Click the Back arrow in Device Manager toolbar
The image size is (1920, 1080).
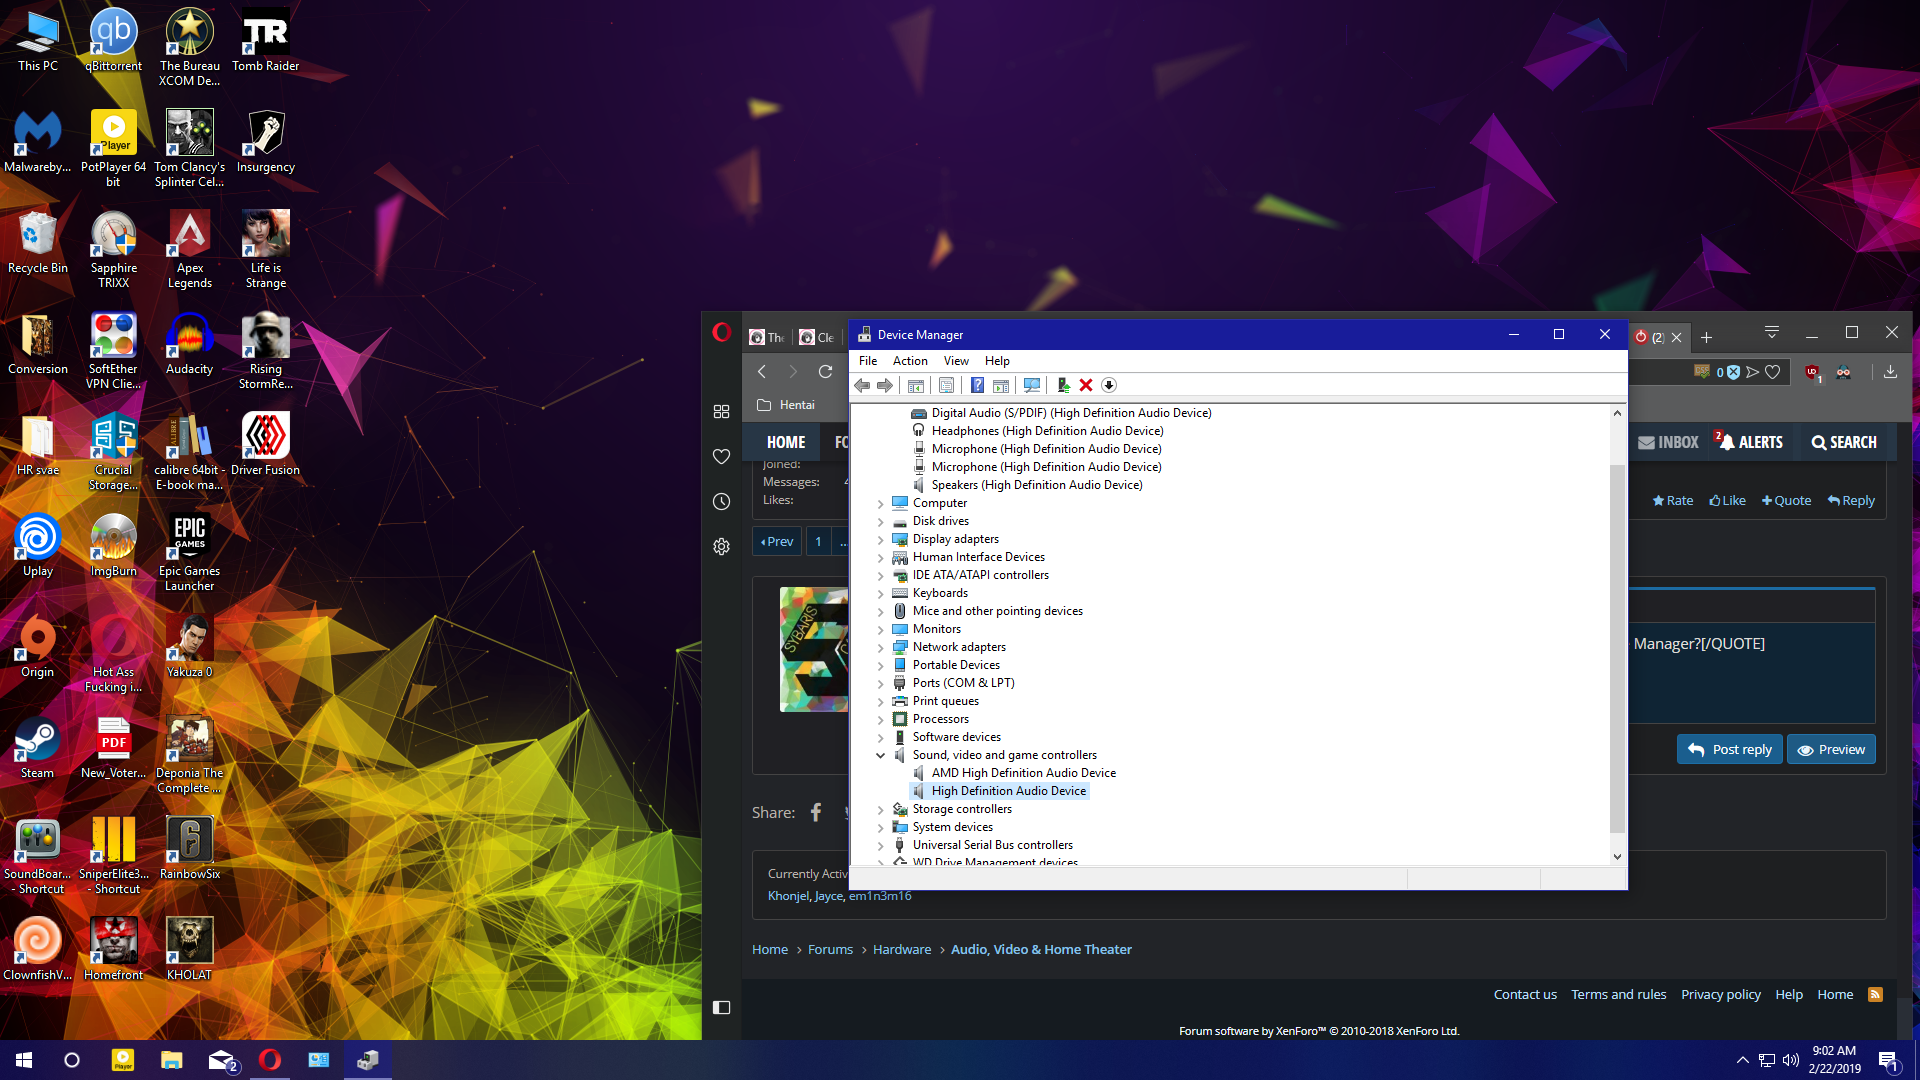pos(861,386)
